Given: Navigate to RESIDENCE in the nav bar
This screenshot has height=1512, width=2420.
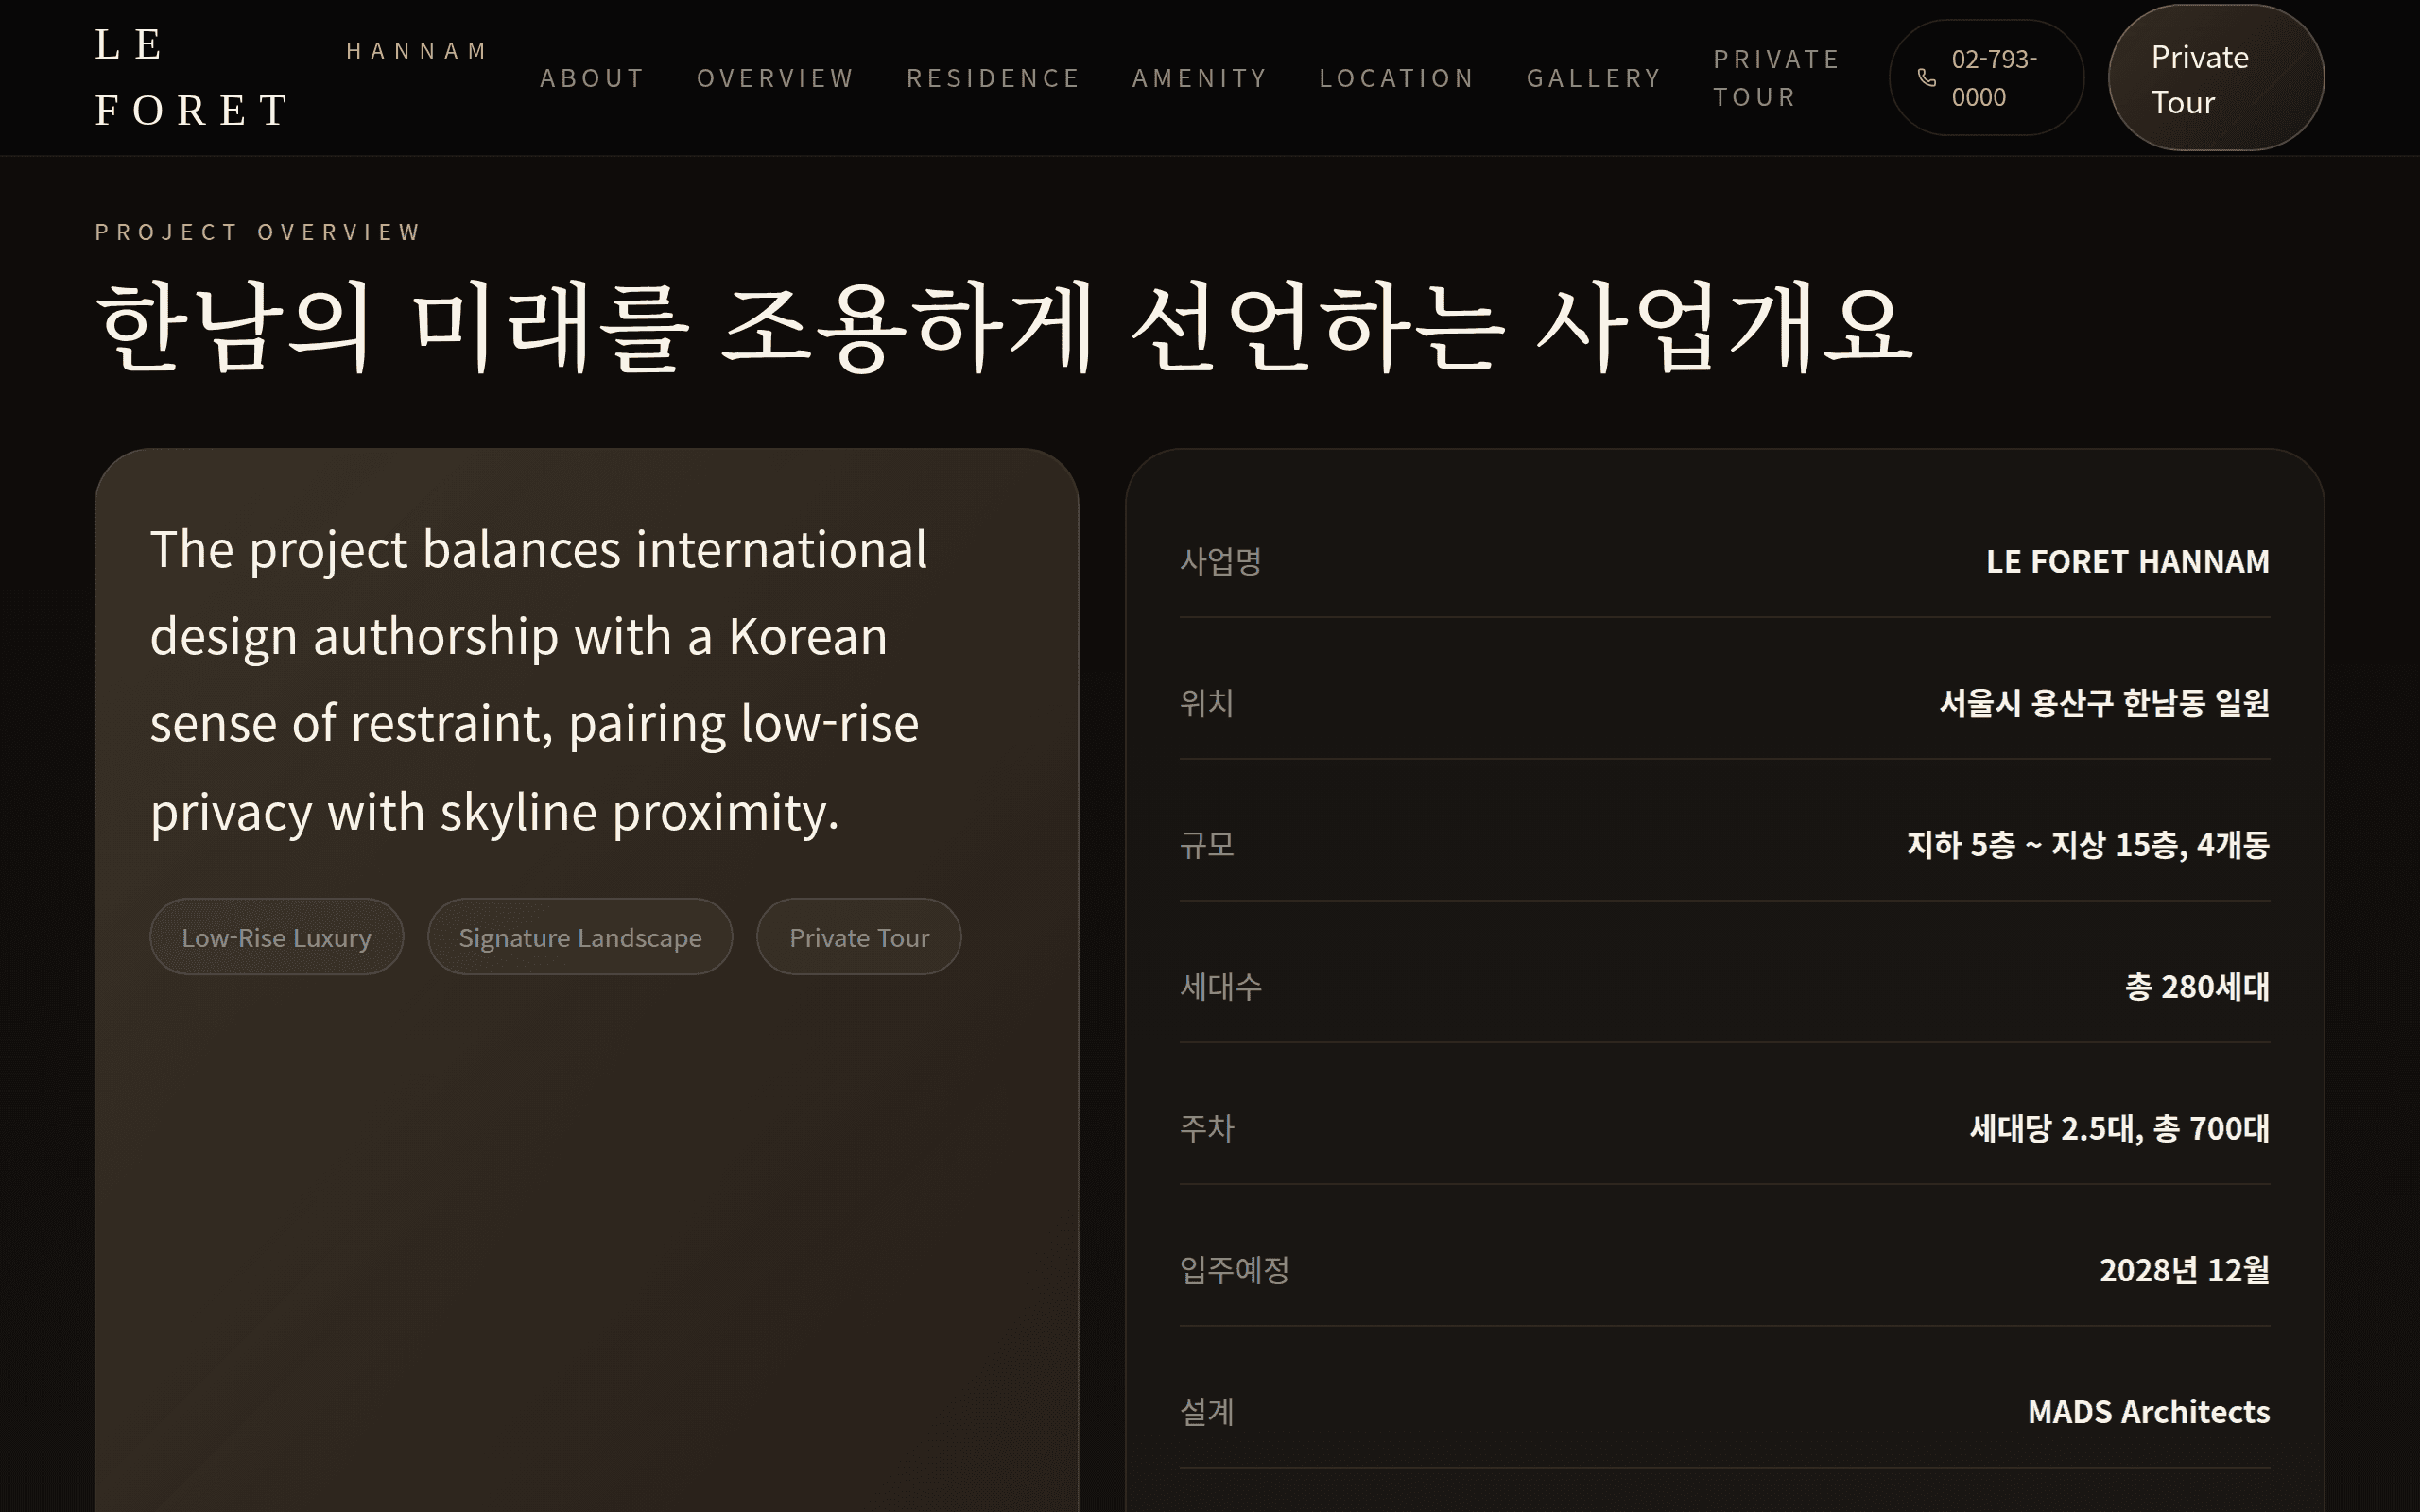Looking at the screenshot, I should 993,78.
